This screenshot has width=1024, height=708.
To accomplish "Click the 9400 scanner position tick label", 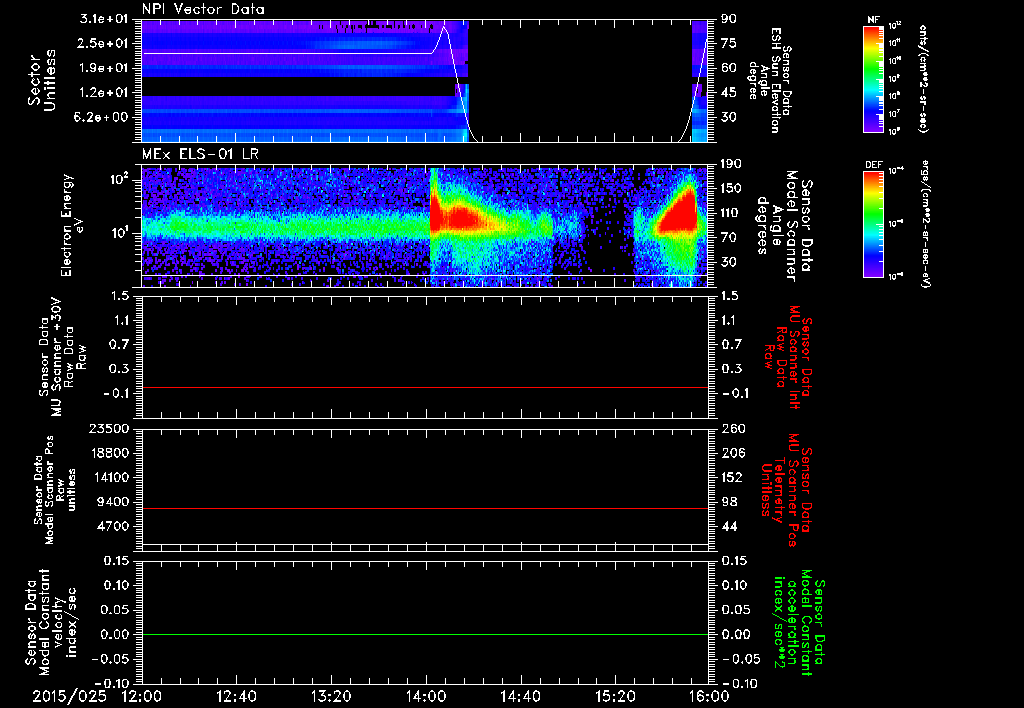I will (x=112, y=502).
